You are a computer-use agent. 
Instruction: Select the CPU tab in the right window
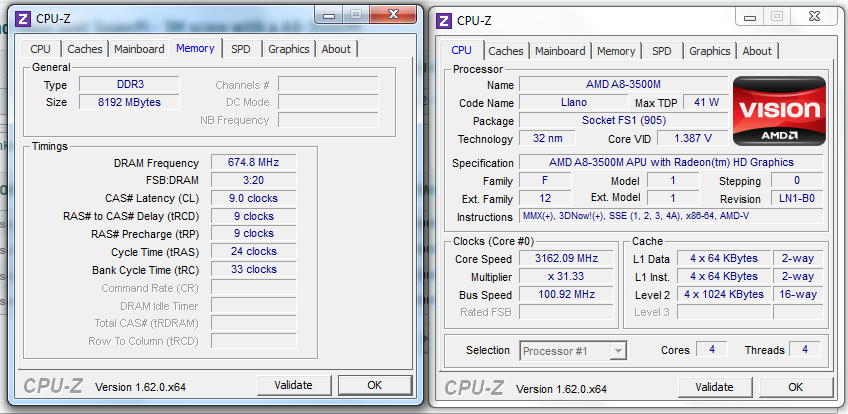click(x=461, y=50)
